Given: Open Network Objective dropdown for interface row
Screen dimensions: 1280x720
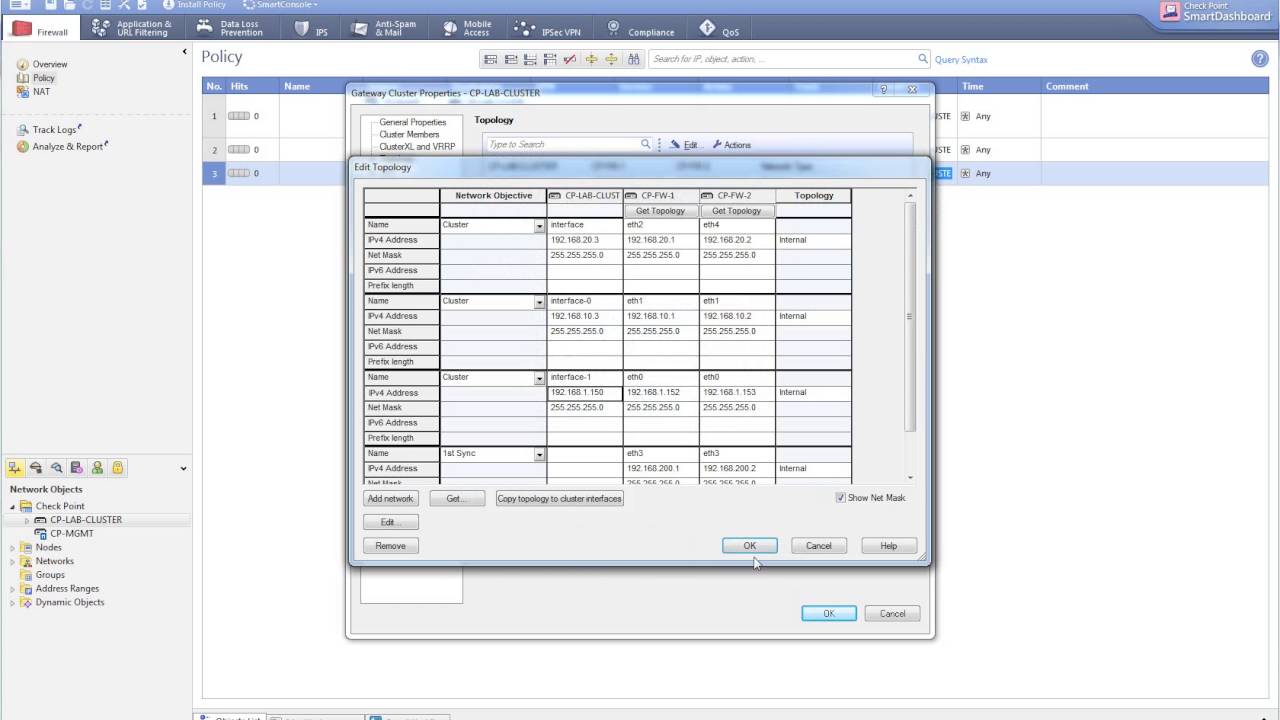Looking at the screenshot, I should click(539, 226).
